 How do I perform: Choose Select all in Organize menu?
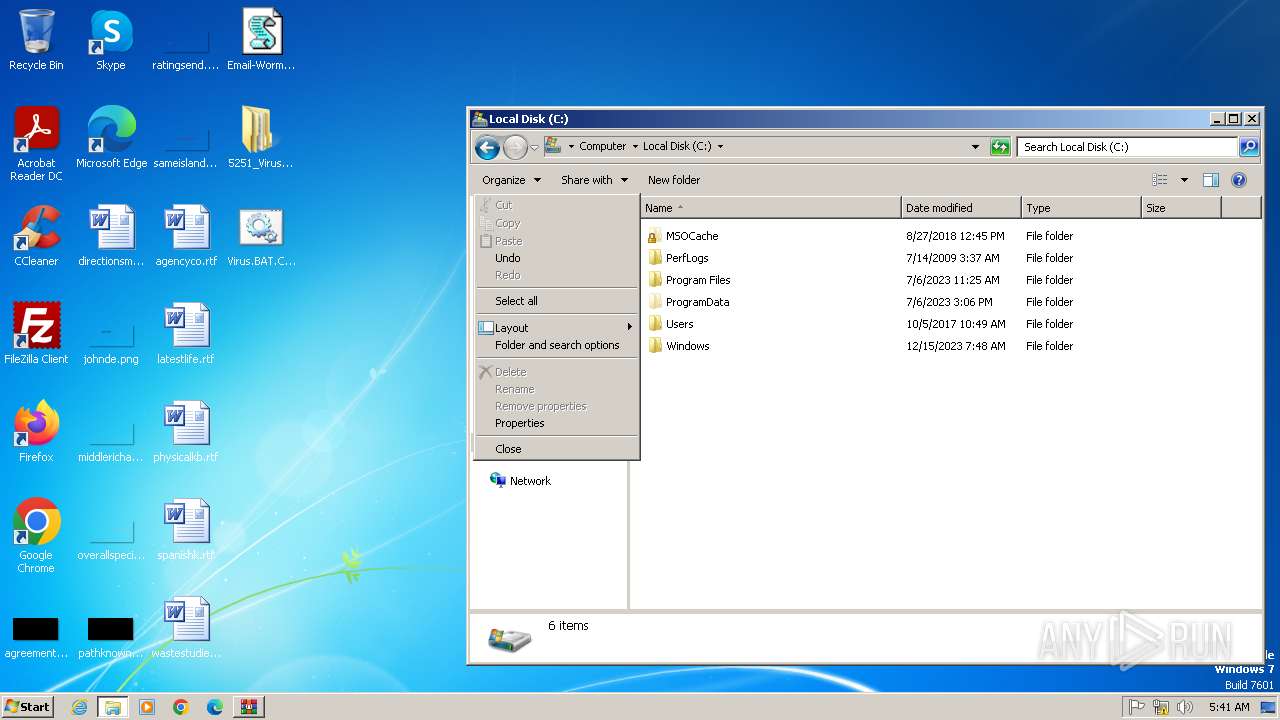click(x=557, y=301)
